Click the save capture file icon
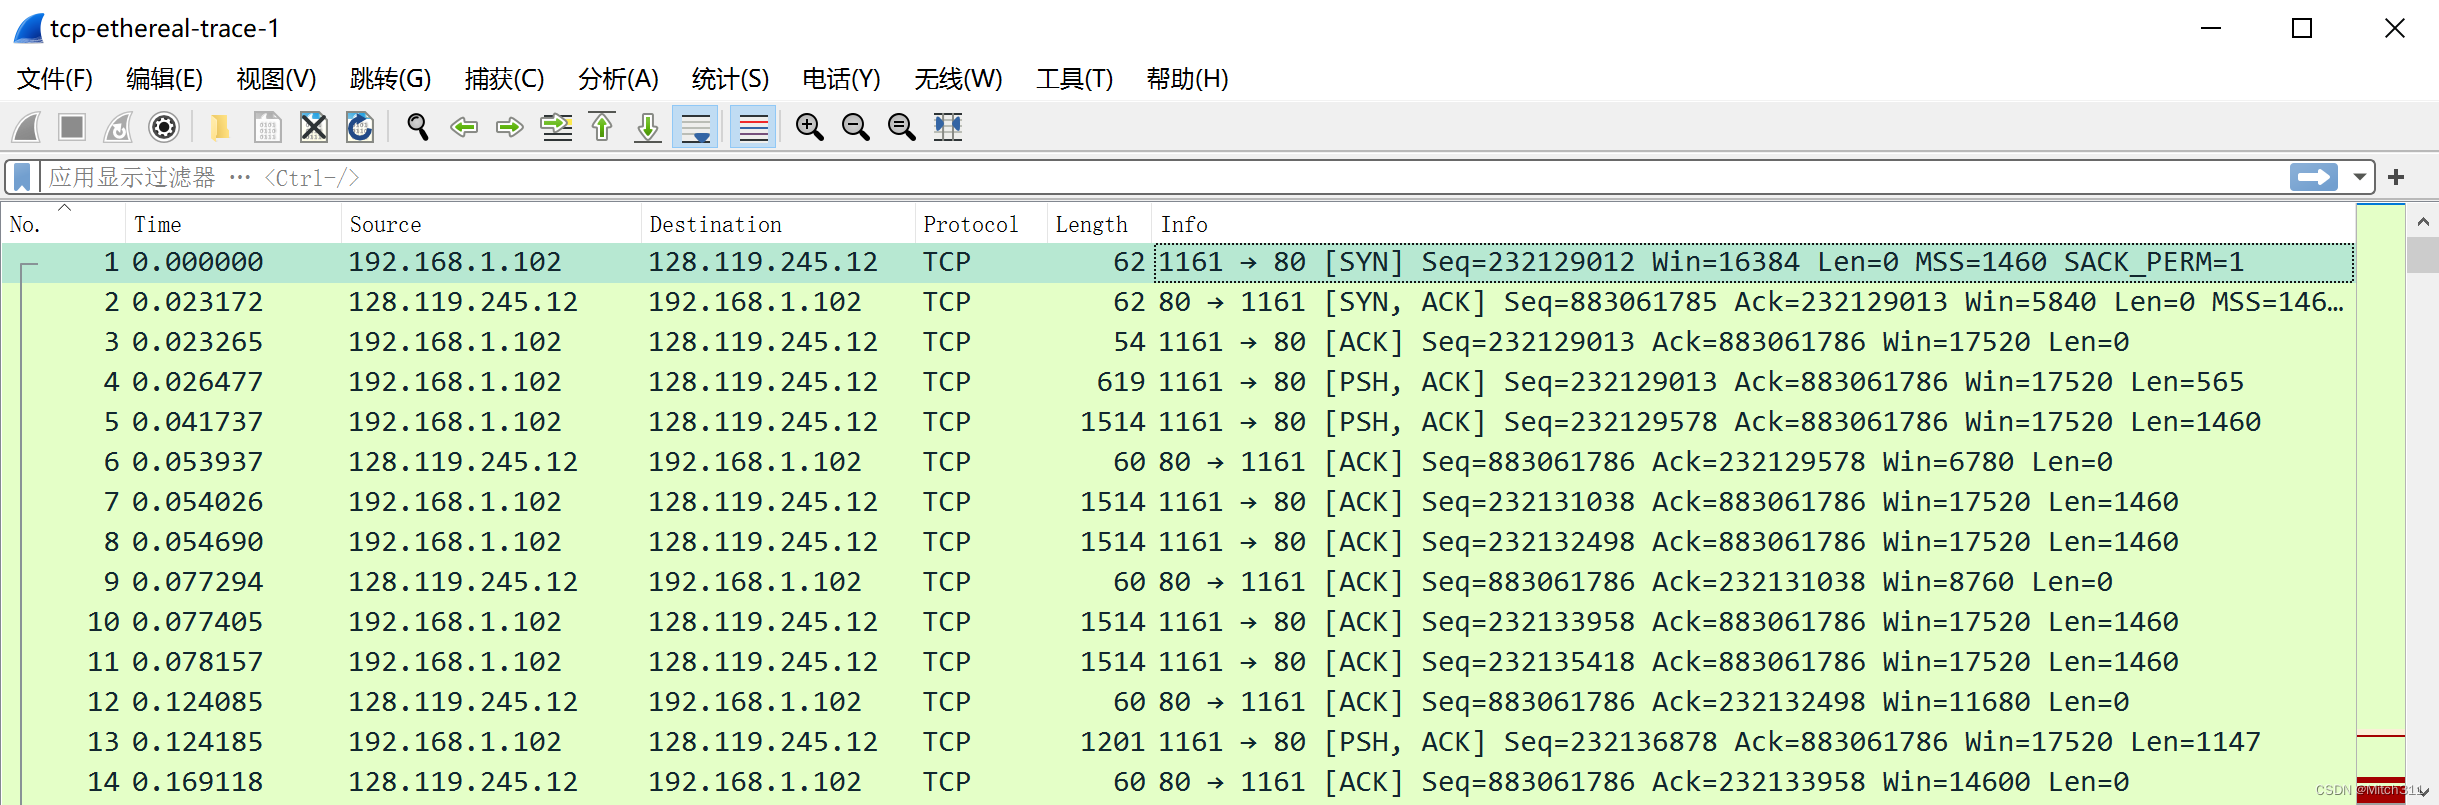 click(267, 127)
